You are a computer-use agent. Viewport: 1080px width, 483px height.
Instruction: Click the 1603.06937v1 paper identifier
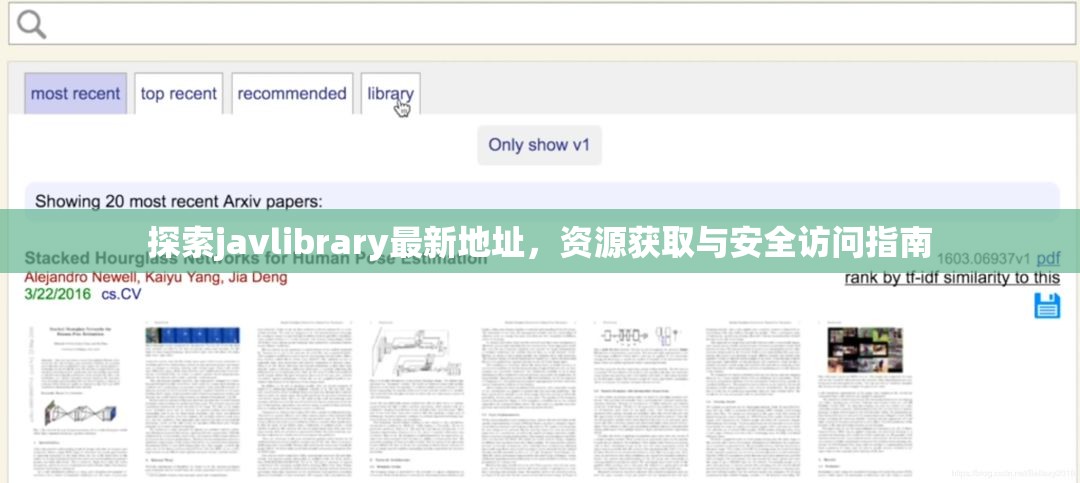tap(984, 258)
